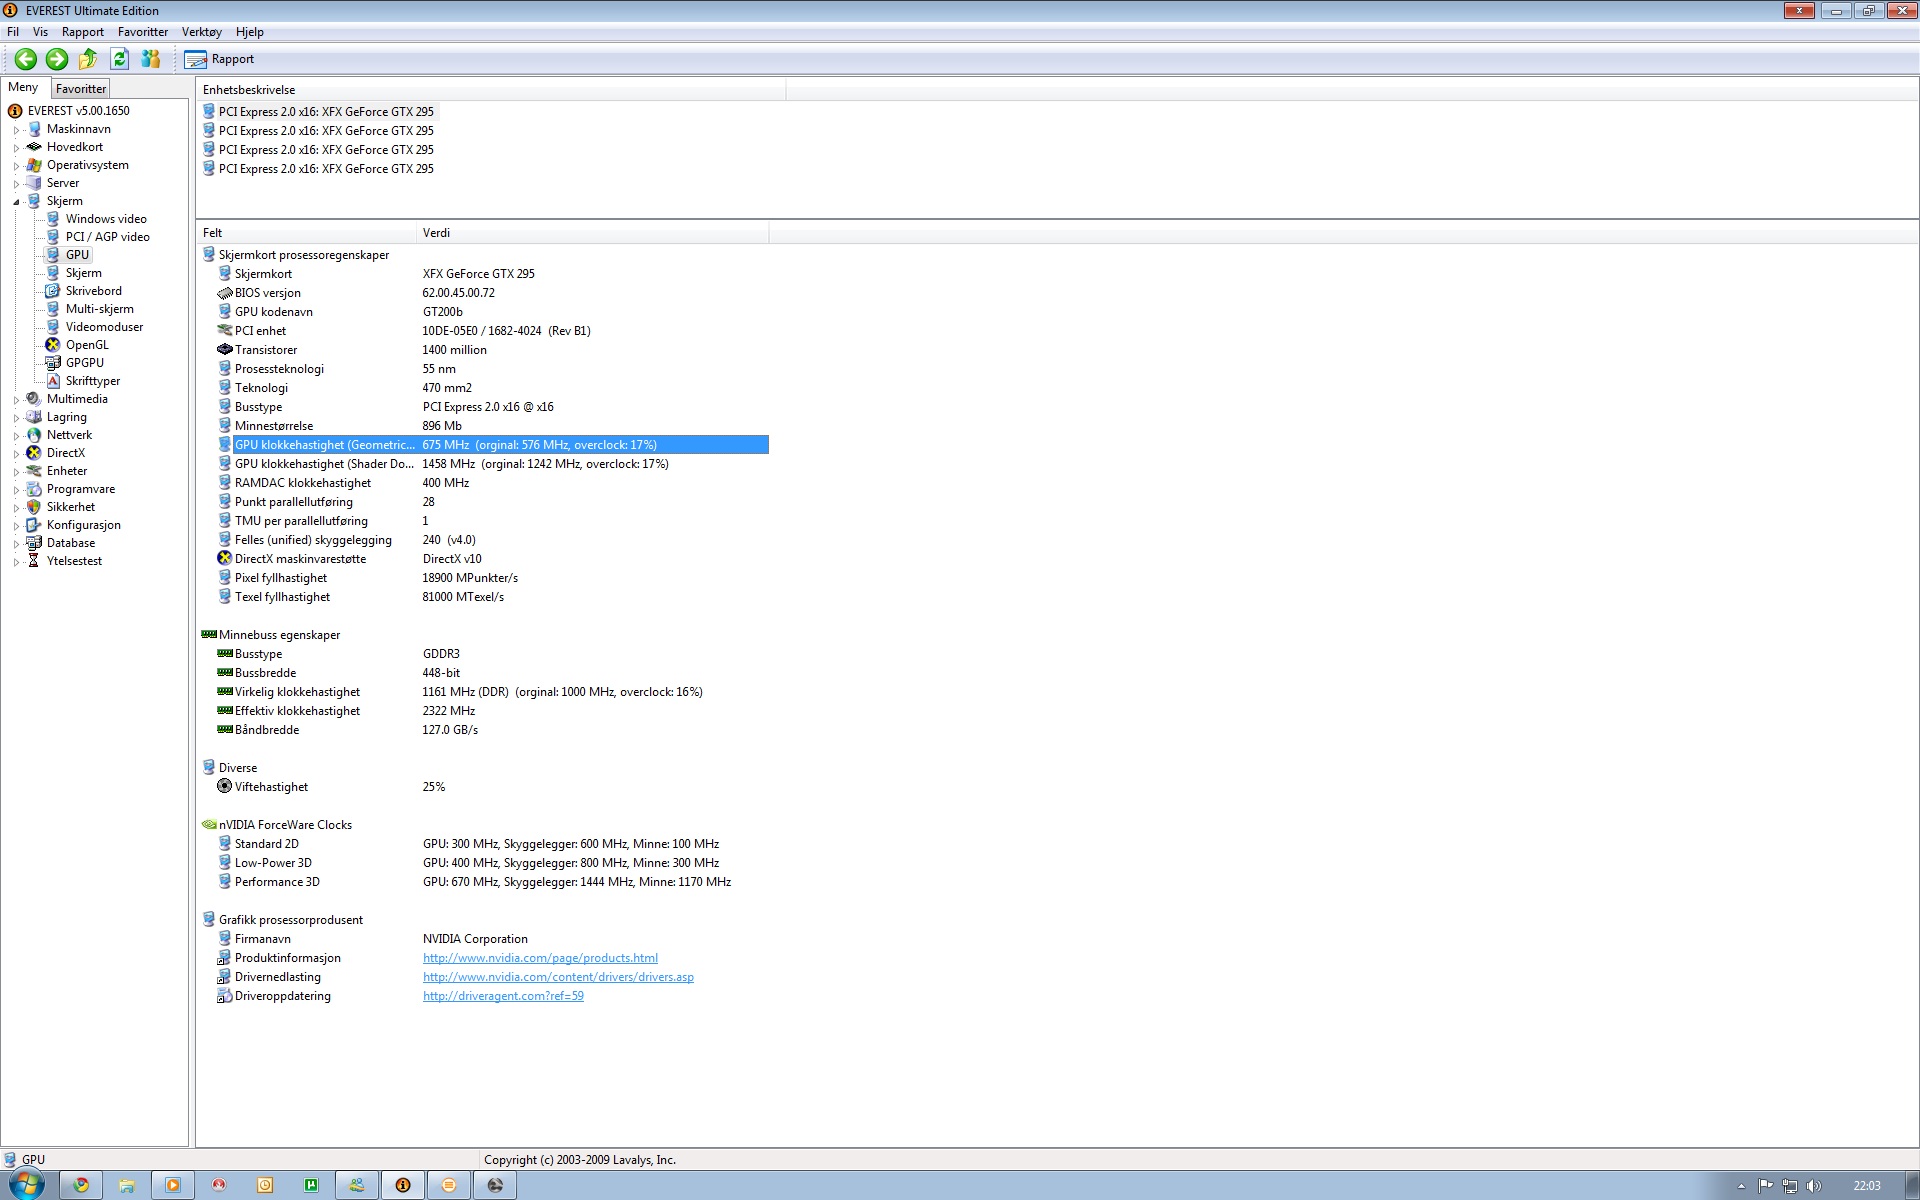
Task: Click the Refresh toolbar icon
Action: point(119,59)
